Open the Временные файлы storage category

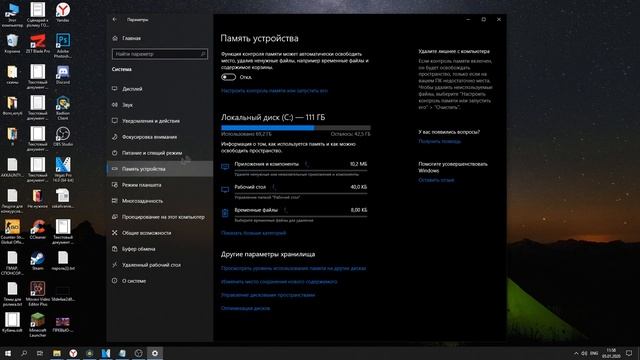tap(294, 214)
